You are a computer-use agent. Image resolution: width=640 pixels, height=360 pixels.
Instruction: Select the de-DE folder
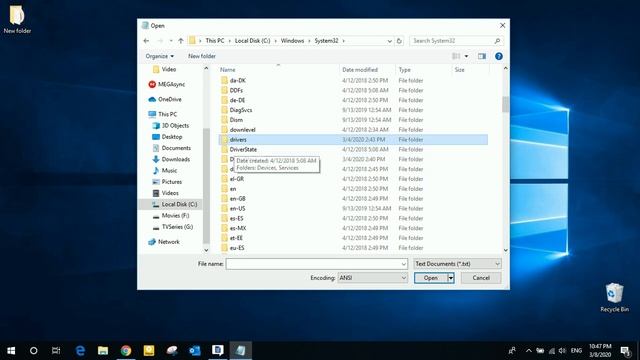click(x=237, y=100)
